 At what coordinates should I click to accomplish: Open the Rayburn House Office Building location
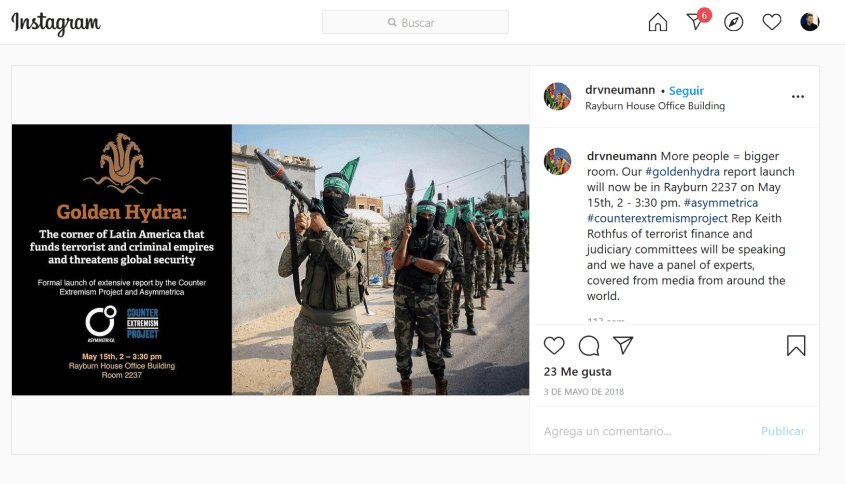pos(655,106)
